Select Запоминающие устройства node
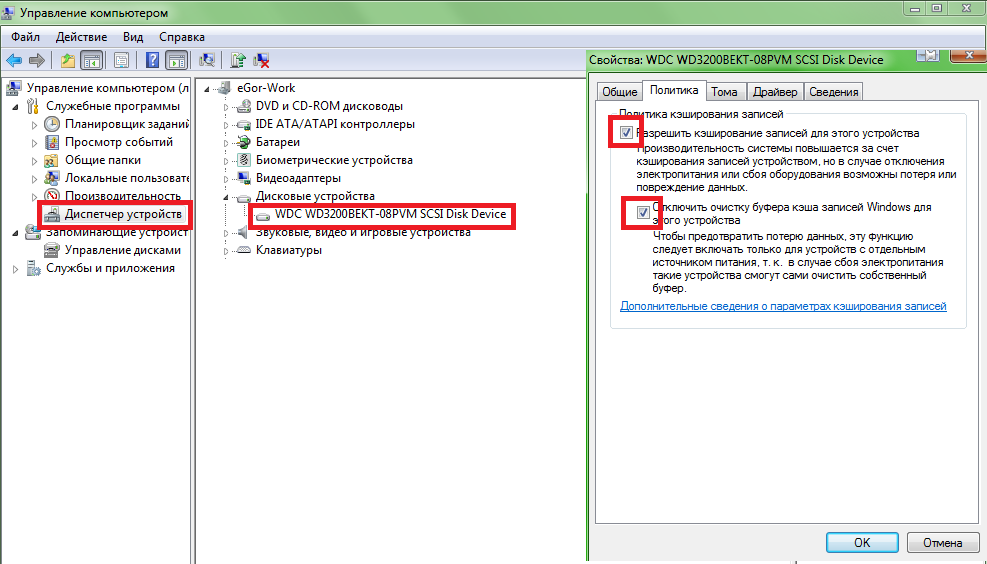 tap(117, 232)
